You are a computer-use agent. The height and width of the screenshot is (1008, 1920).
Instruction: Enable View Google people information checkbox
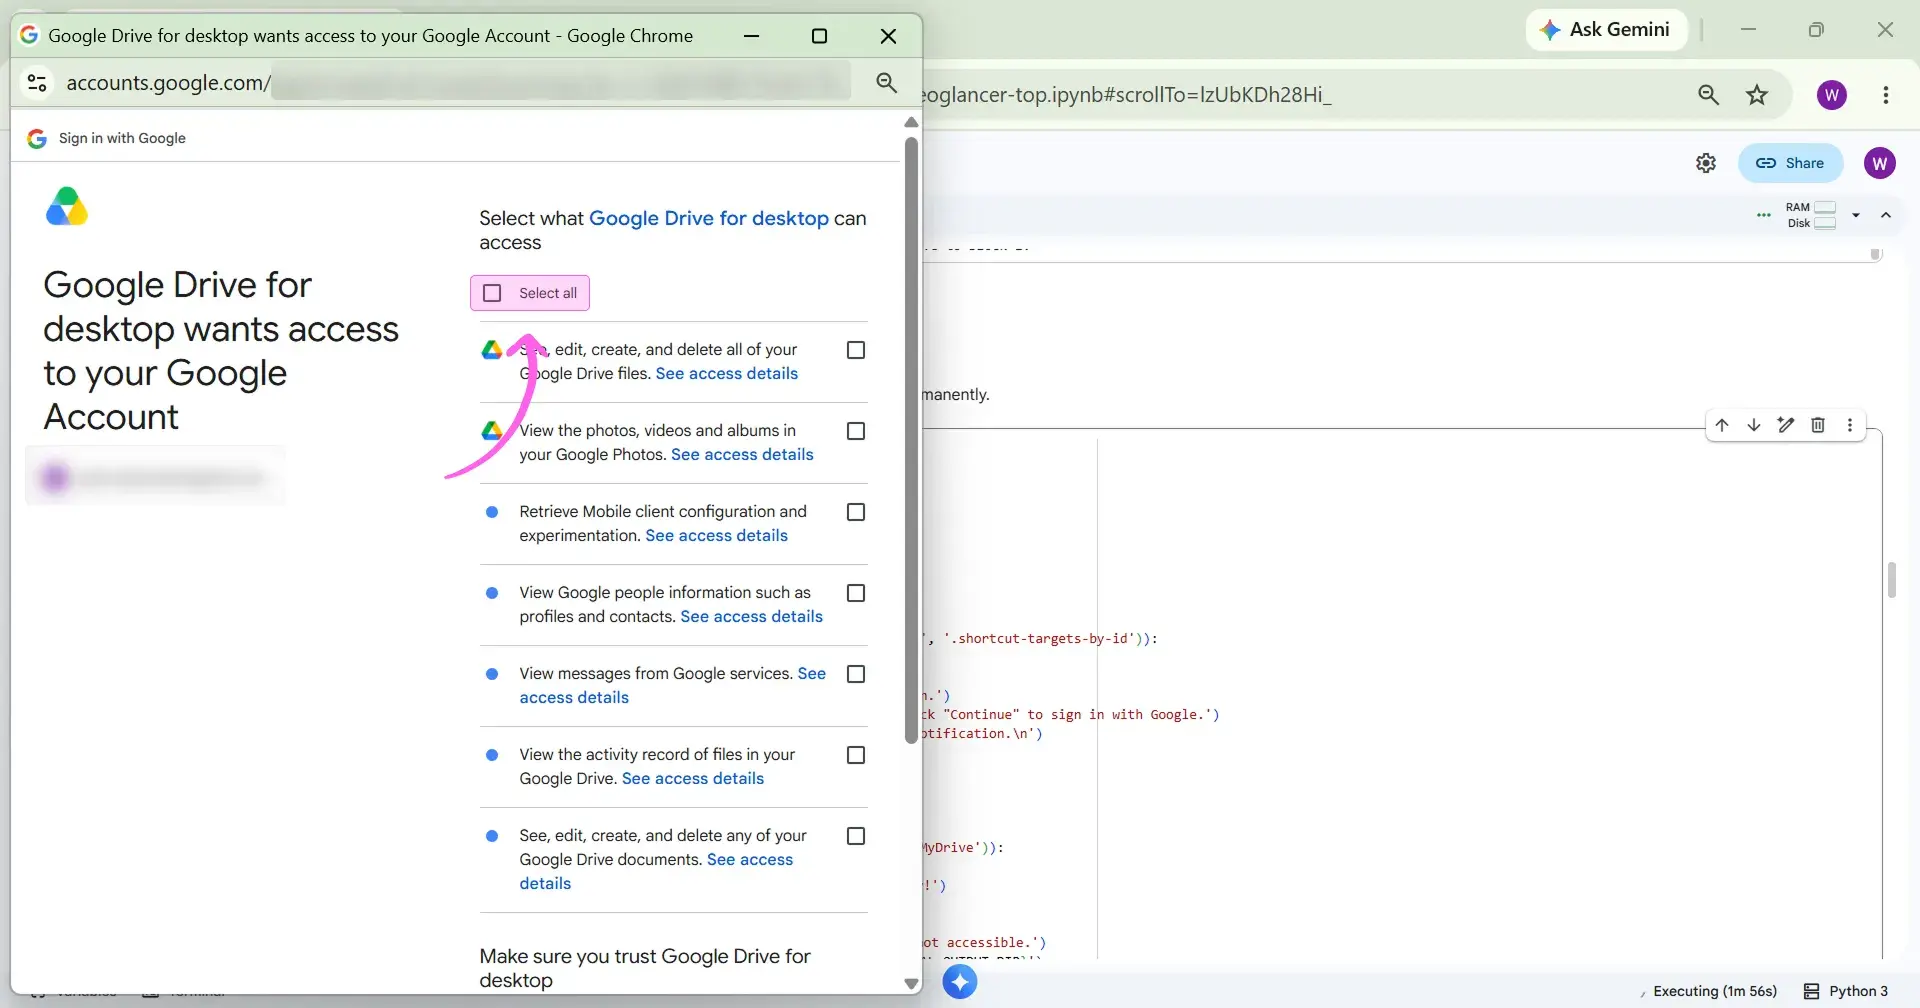coord(856,593)
